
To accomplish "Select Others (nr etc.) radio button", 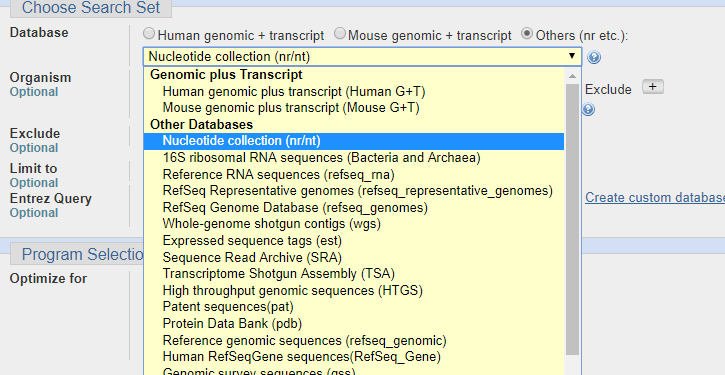I will [x=527, y=33].
